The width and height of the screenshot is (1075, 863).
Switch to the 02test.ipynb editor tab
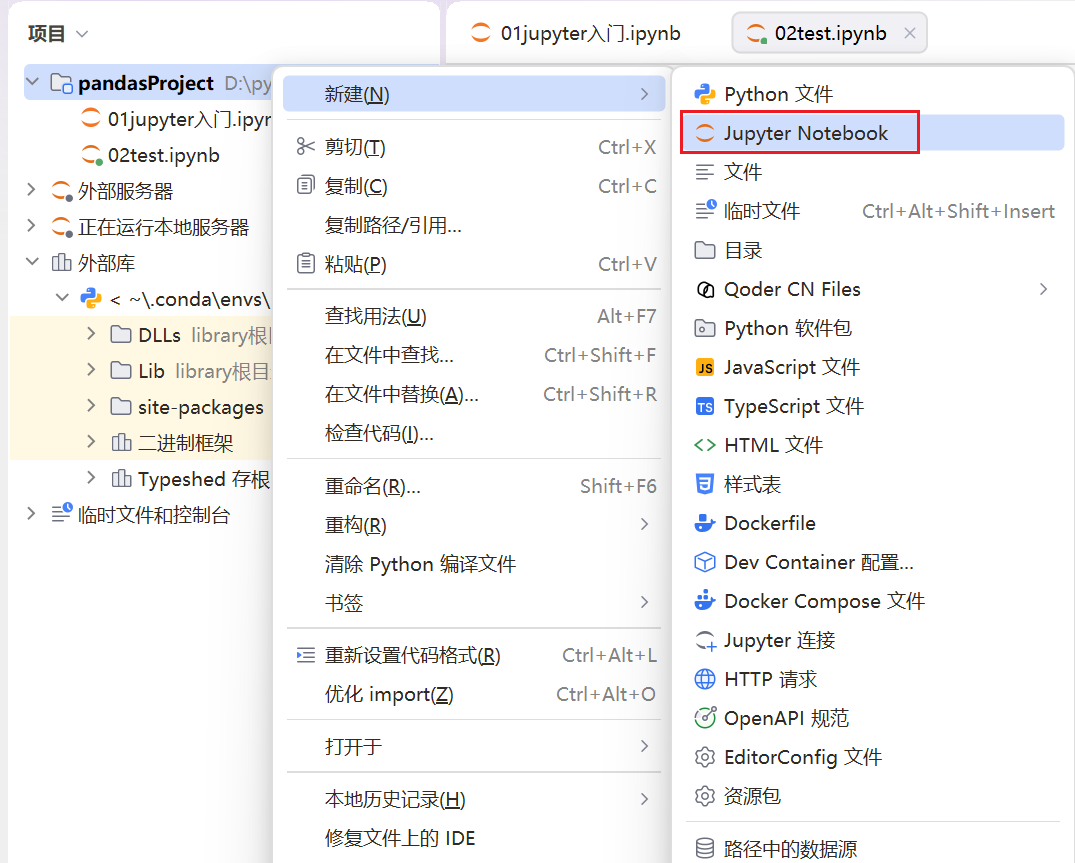coord(830,33)
